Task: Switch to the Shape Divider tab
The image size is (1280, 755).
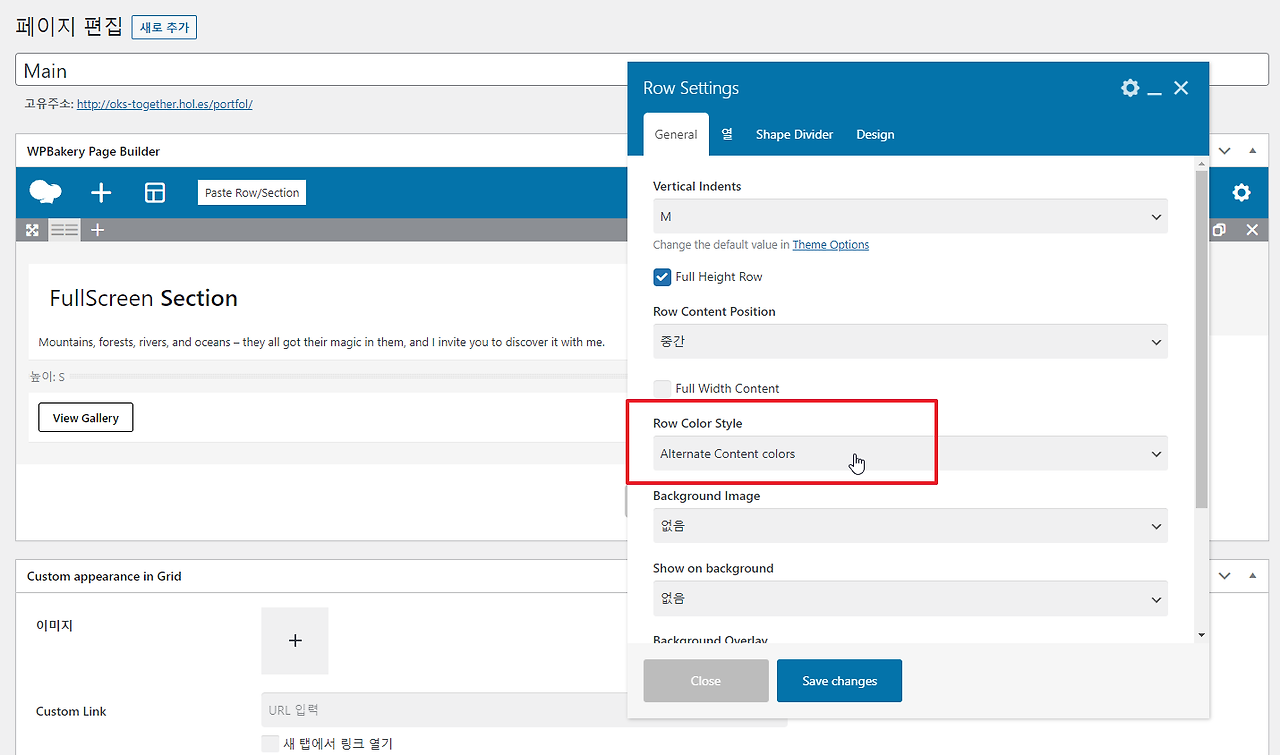Action: tap(795, 135)
